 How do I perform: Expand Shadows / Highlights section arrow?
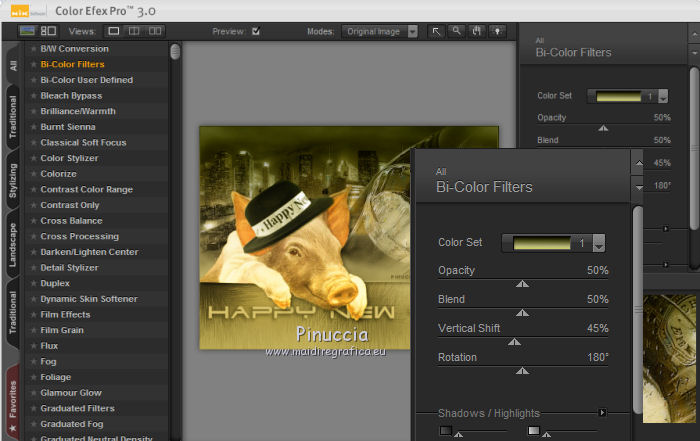coord(602,412)
